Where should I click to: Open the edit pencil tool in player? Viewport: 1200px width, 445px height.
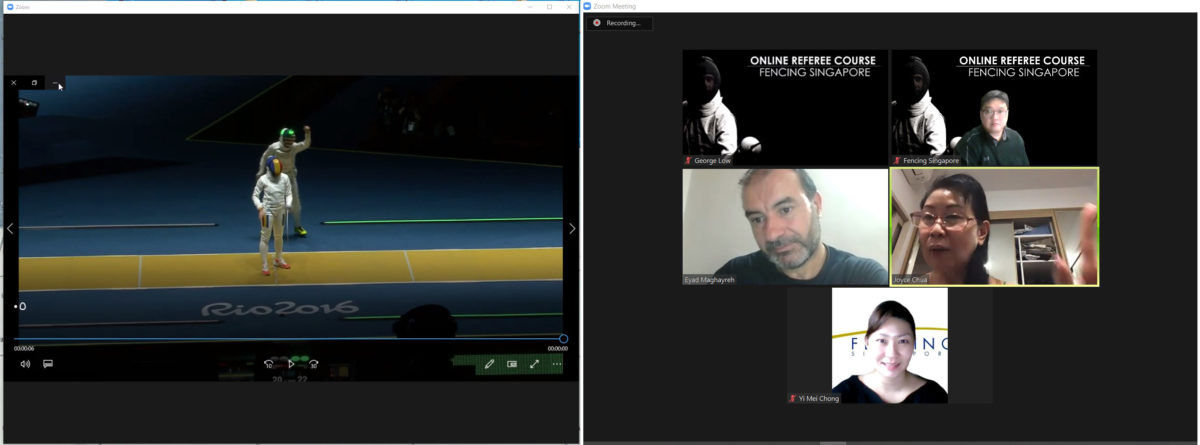point(489,364)
